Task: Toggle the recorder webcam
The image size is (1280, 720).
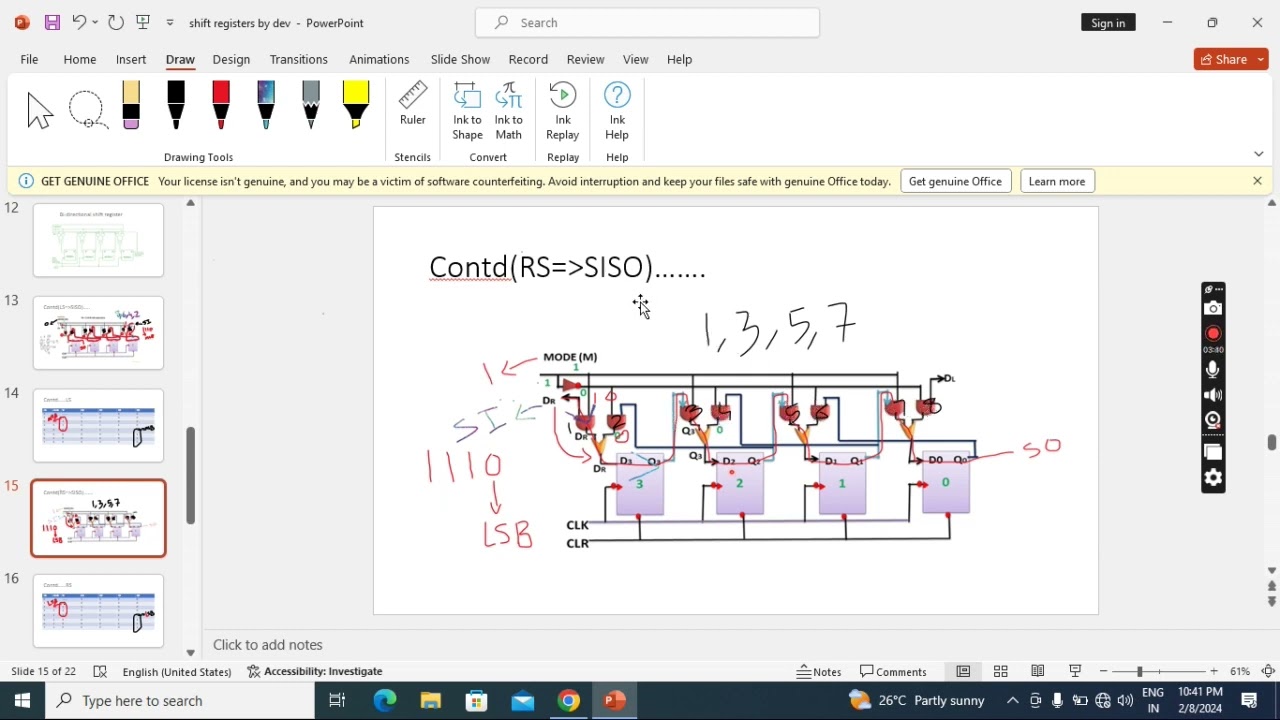Action: click(x=1213, y=420)
